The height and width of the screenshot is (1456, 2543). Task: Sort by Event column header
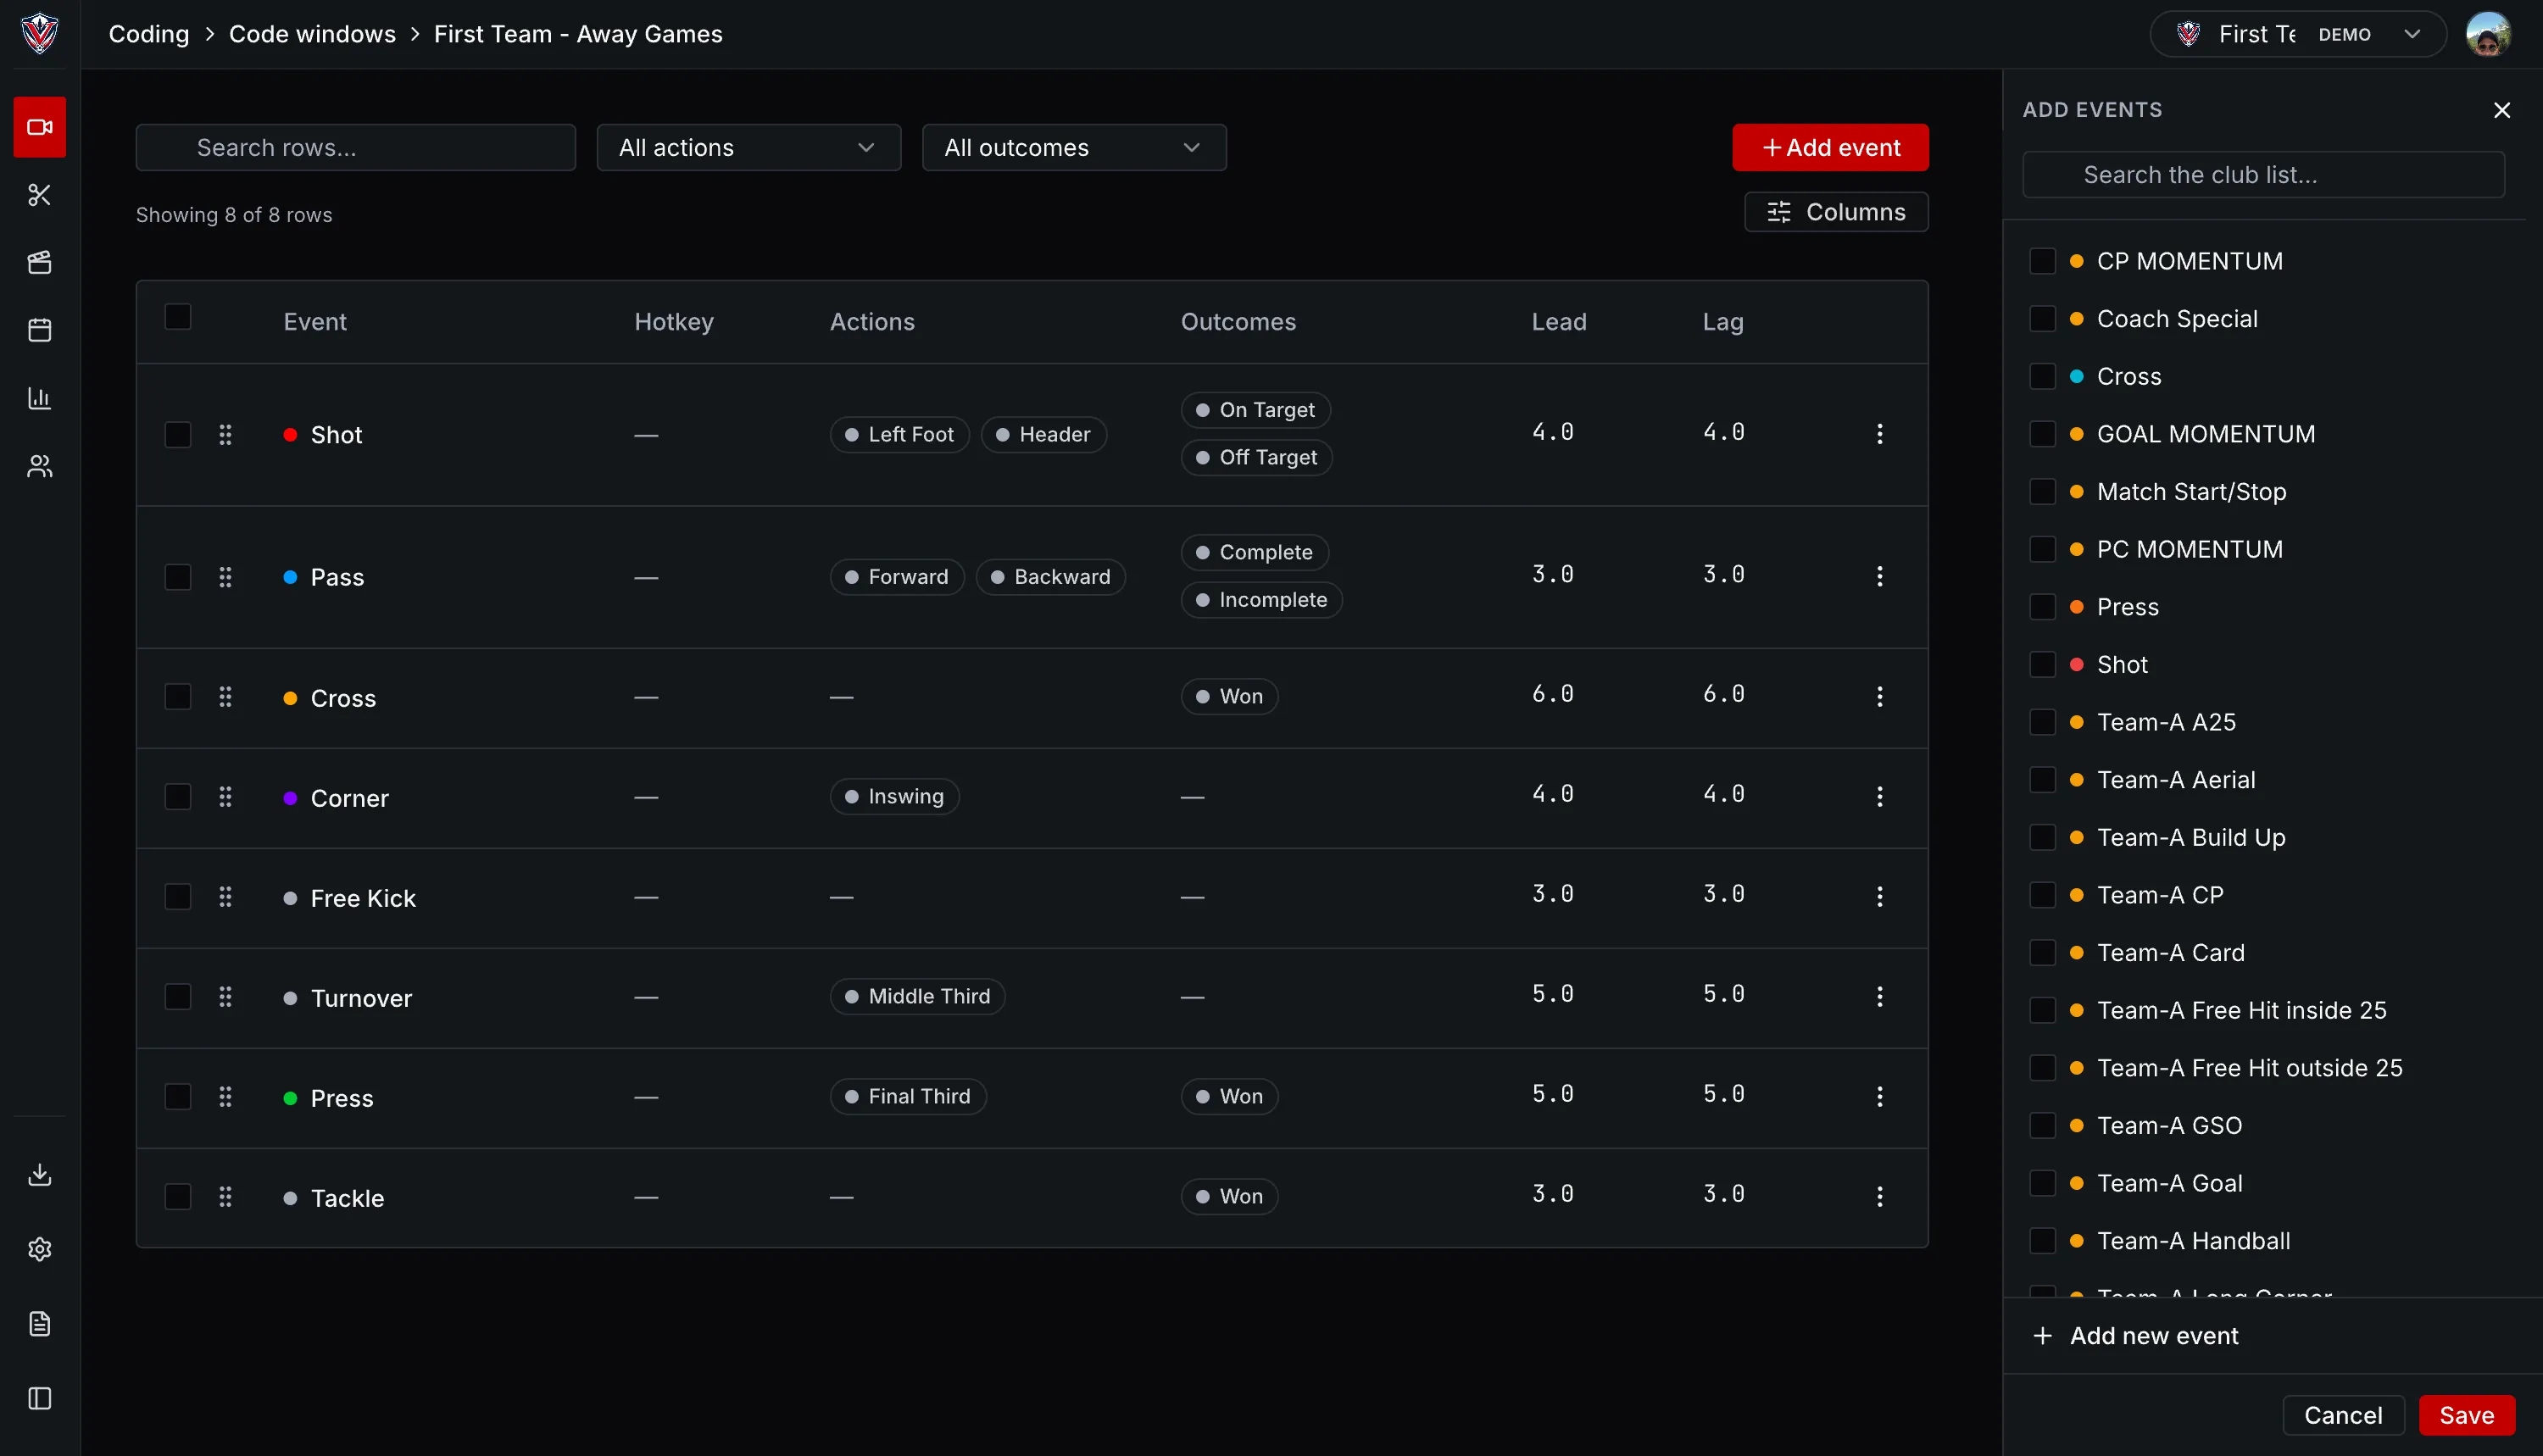[315, 322]
